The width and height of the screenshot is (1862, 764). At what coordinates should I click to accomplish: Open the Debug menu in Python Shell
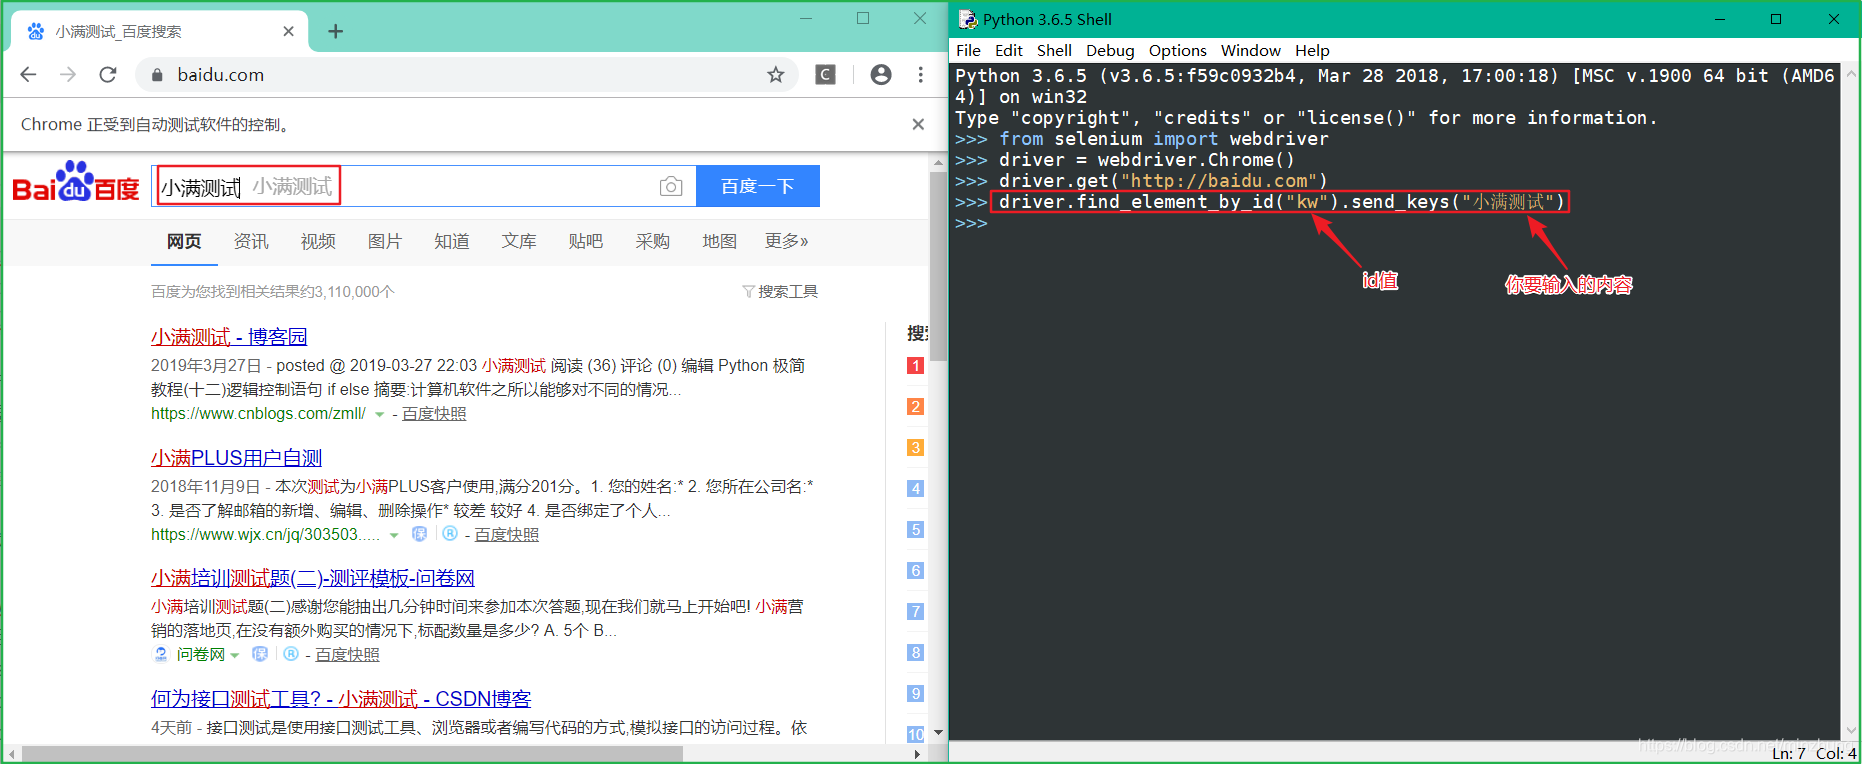coord(1110,51)
